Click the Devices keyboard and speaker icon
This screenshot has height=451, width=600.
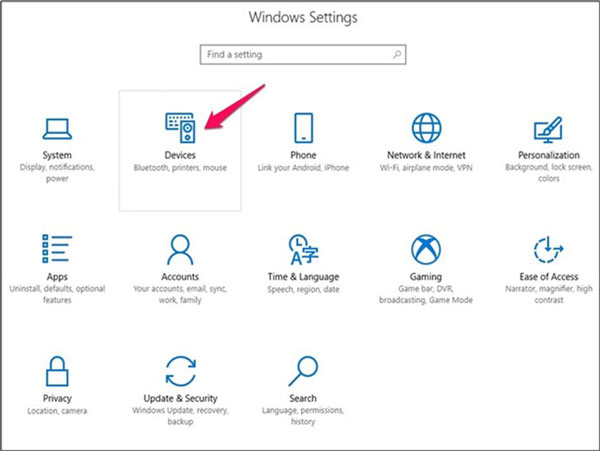(x=180, y=128)
